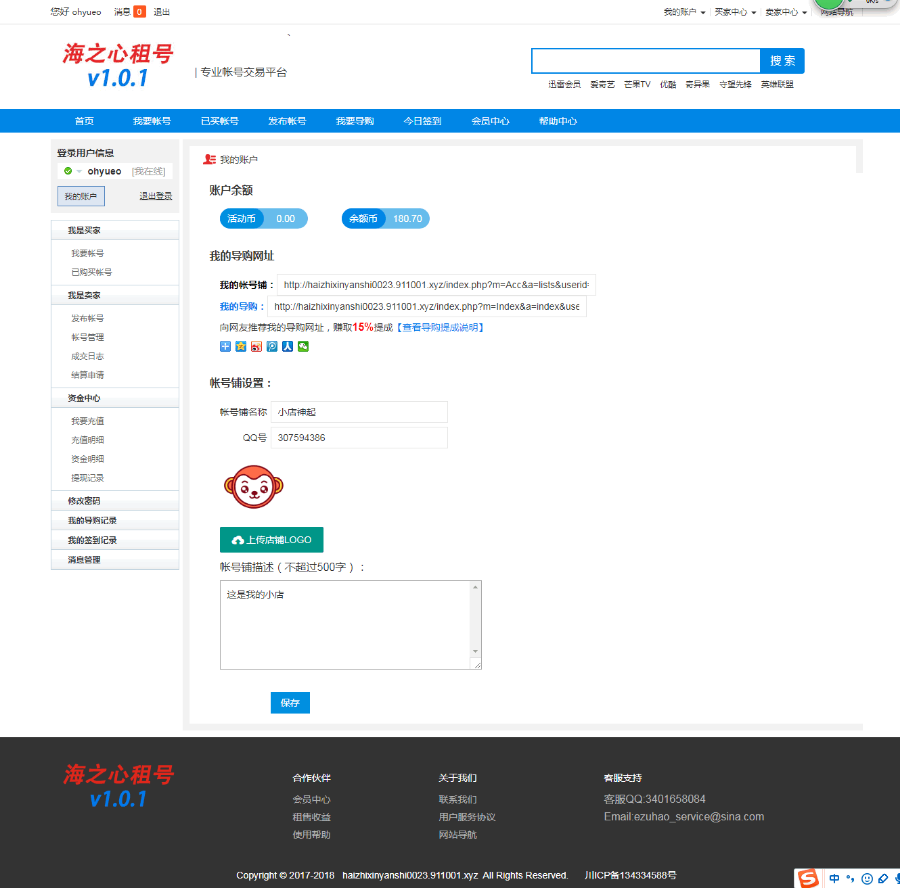Share shop URL to Sina Weibo
Screen dimensions: 900x888
pyautogui.click(x=257, y=346)
